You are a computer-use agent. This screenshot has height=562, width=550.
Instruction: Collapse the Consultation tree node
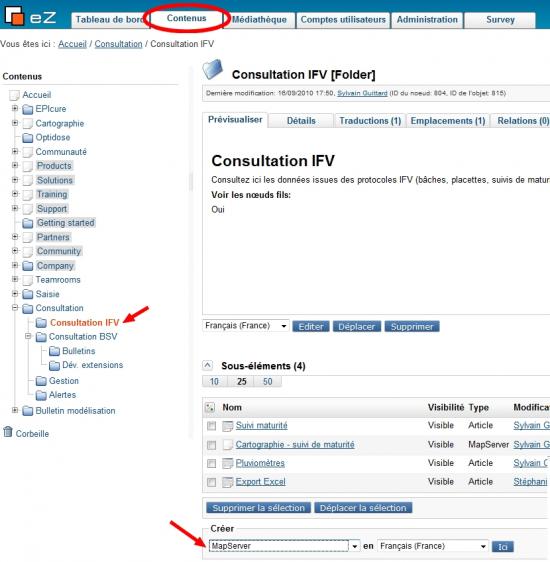click(x=15, y=308)
